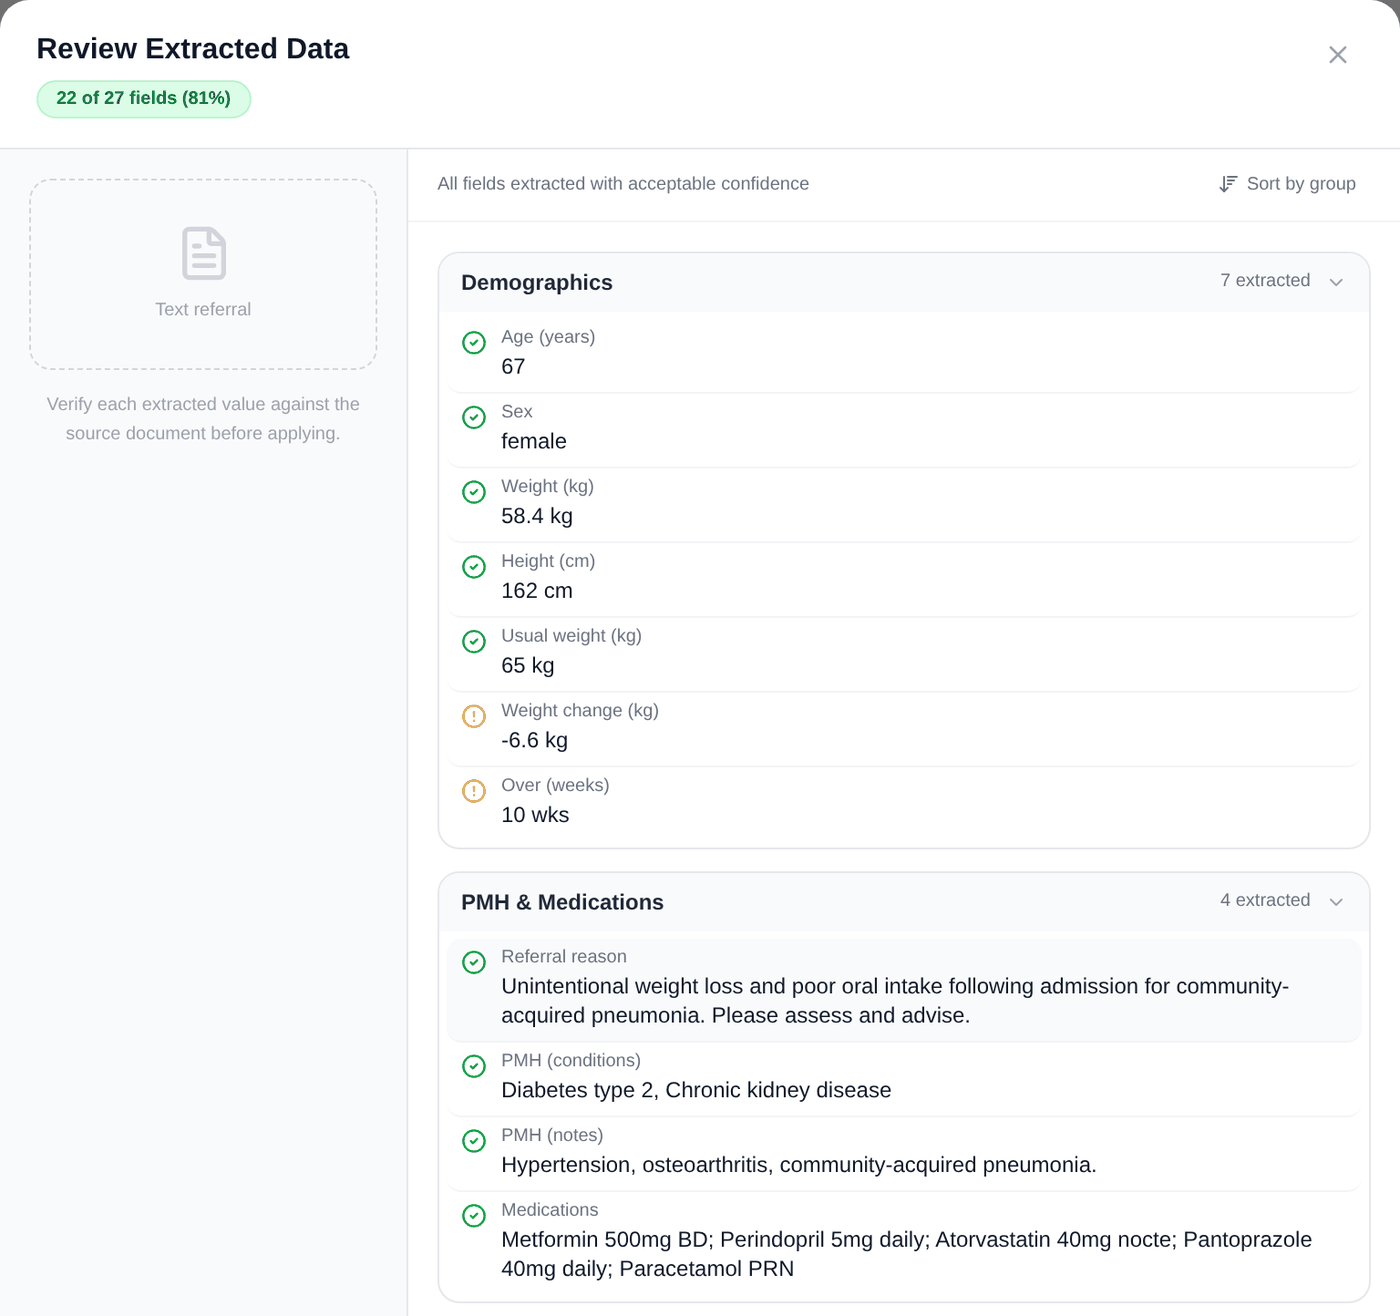The image size is (1400, 1316).
Task: Click the 7 extracted count
Action: click(1265, 281)
